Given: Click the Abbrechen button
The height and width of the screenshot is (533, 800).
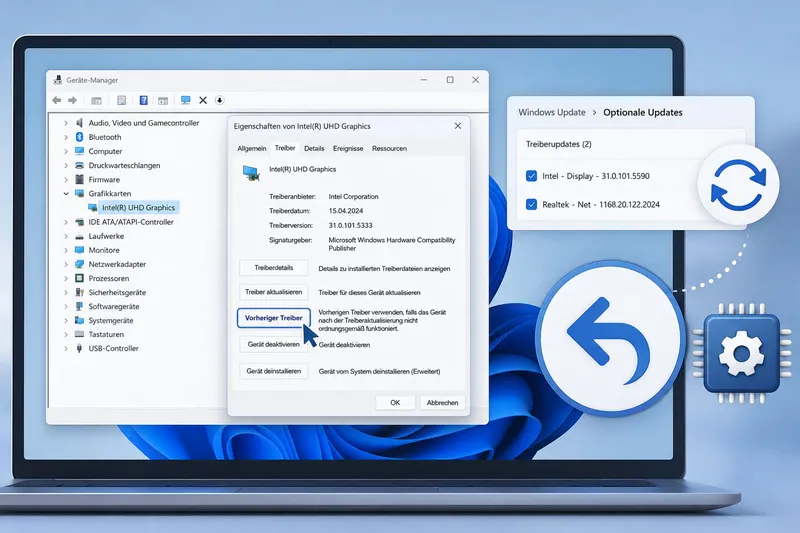Looking at the screenshot, I should (442, 402).
